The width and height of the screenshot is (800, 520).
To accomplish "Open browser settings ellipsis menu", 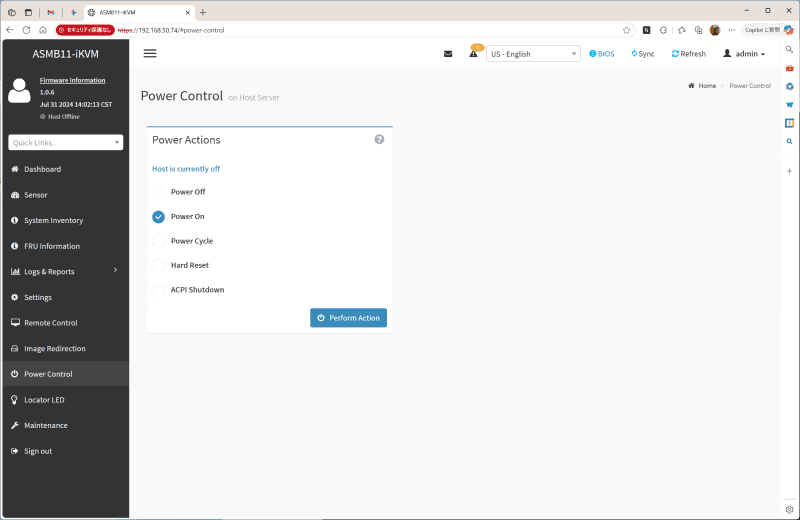I will [732, 30].
